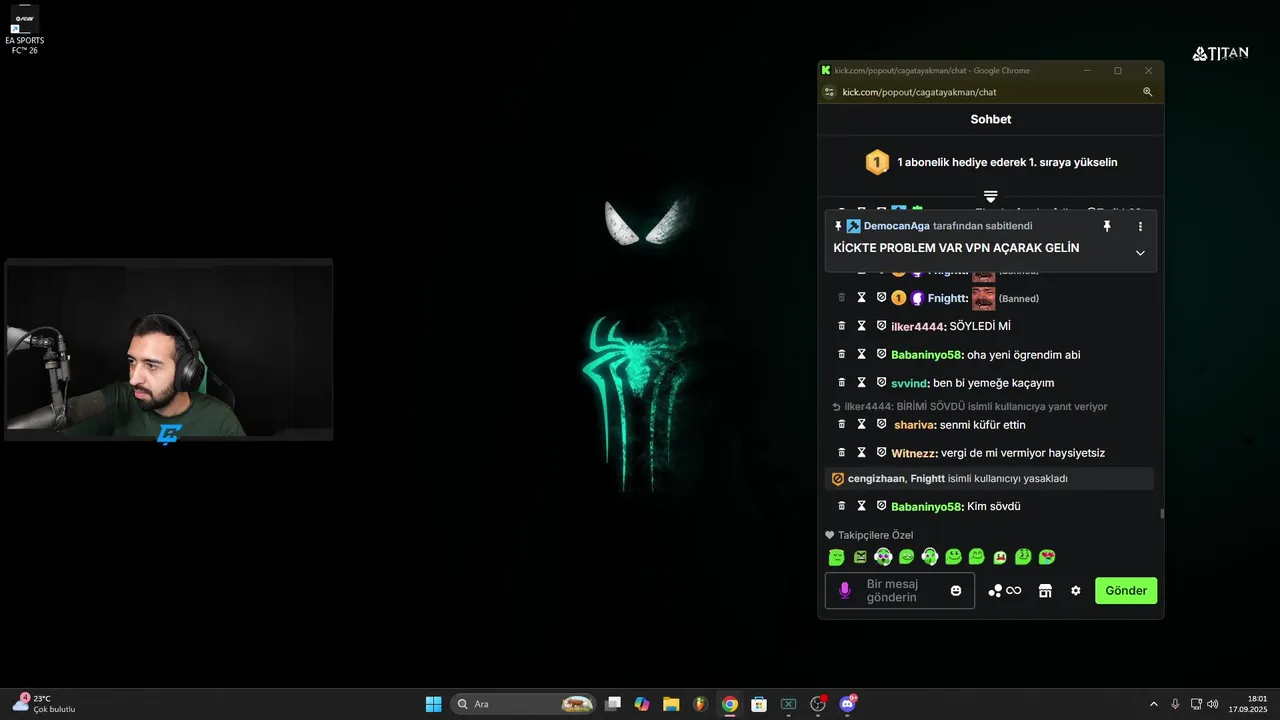This screenshot has width=1280, height=720.
Task: Timeout Witnezz using the hourglass icon
Action: pos(861,452)
